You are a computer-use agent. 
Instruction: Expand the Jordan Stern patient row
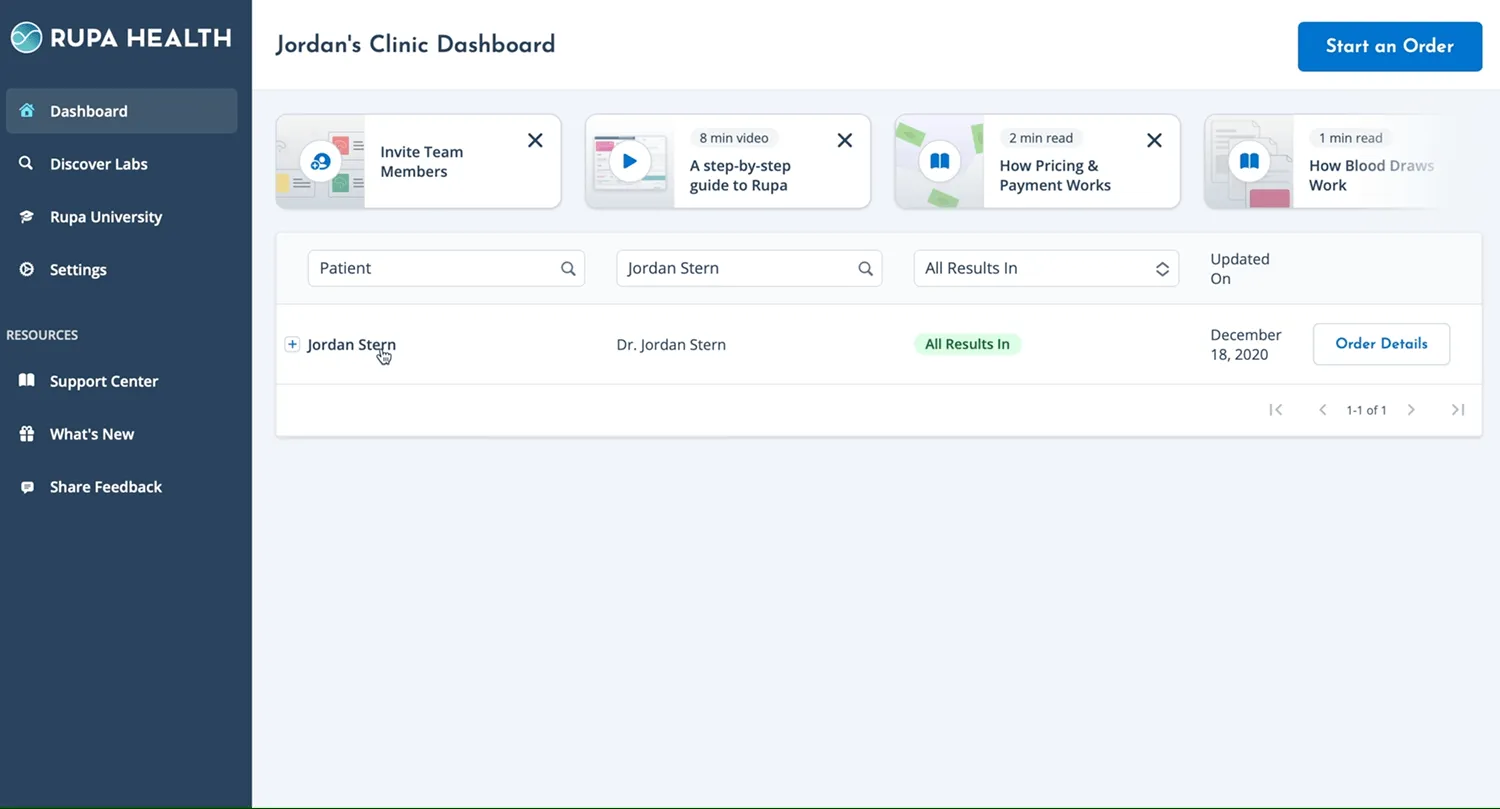292,344
